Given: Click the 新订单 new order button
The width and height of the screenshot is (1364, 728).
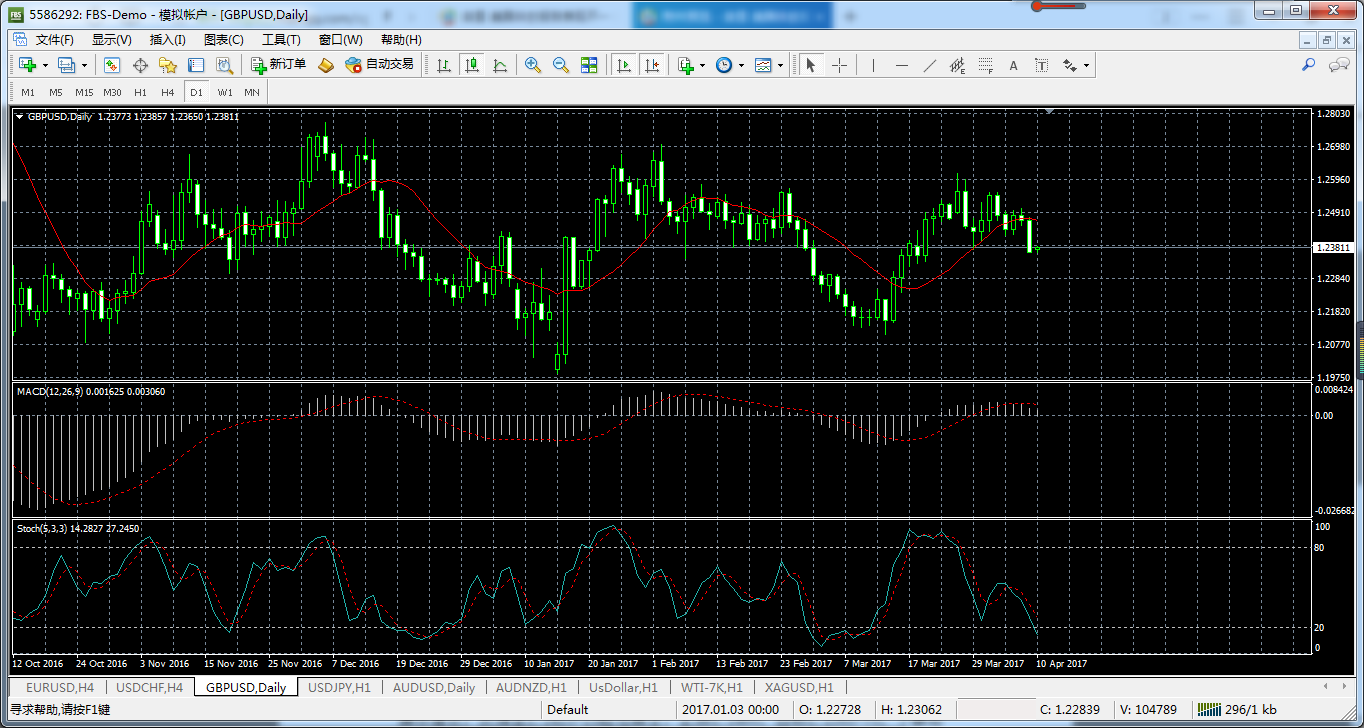Looking at the screenshot, I should 278,65.
